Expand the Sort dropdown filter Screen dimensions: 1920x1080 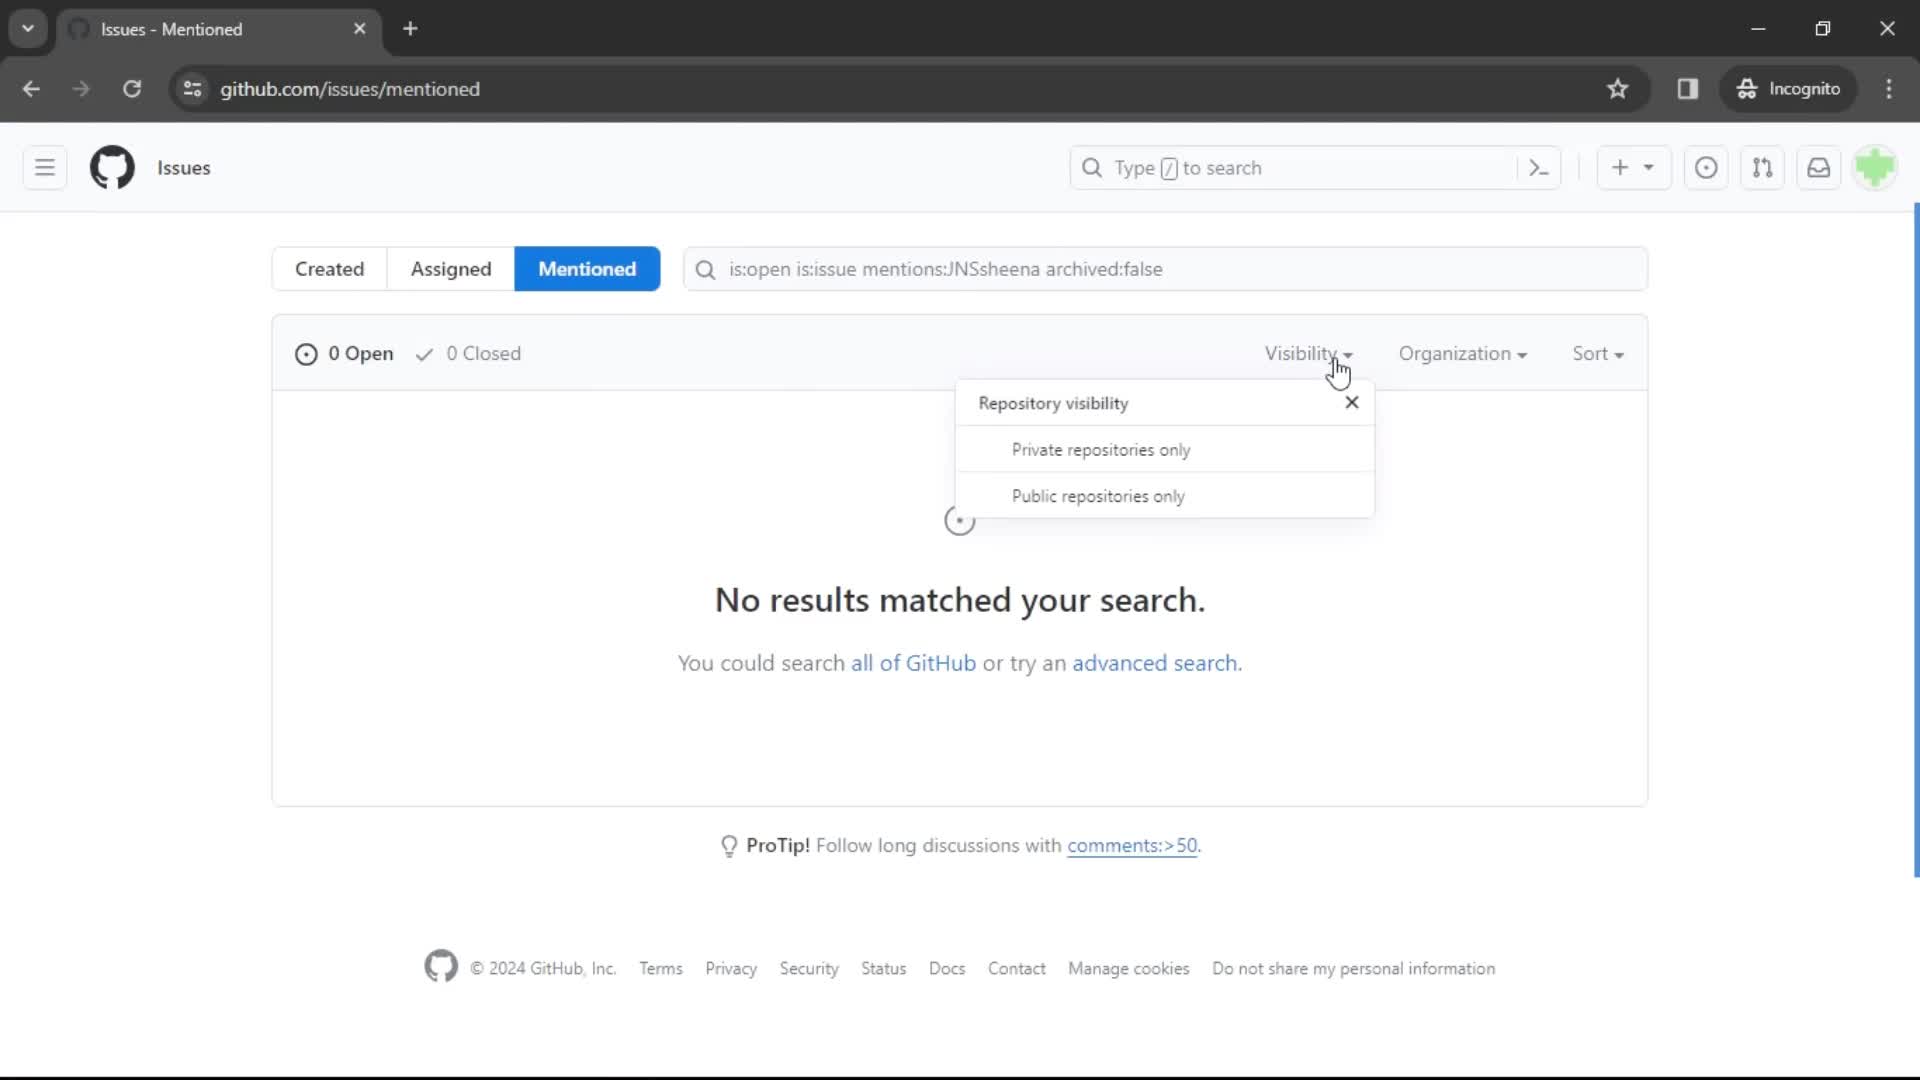pos(1597,353)
